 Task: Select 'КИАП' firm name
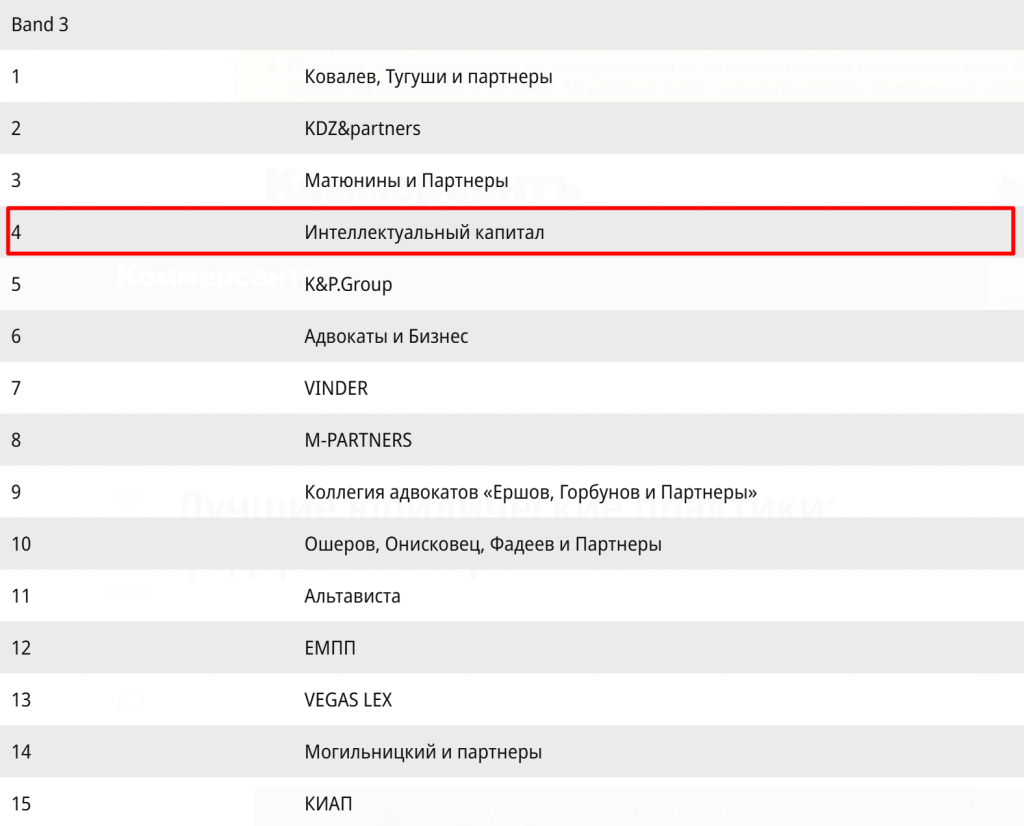(328, 804)
